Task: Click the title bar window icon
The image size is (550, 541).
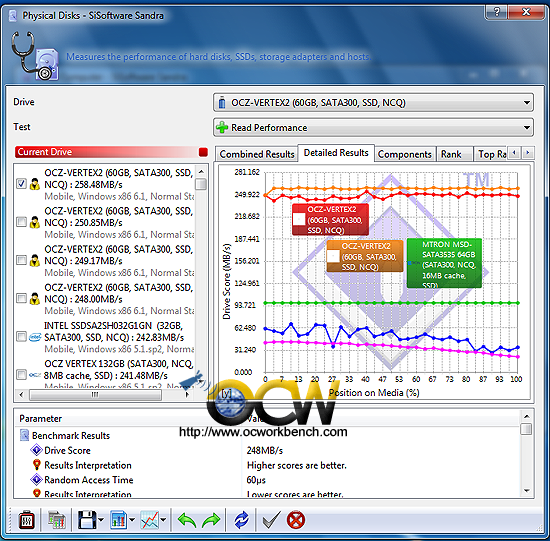Action: [x=13, y=15]
